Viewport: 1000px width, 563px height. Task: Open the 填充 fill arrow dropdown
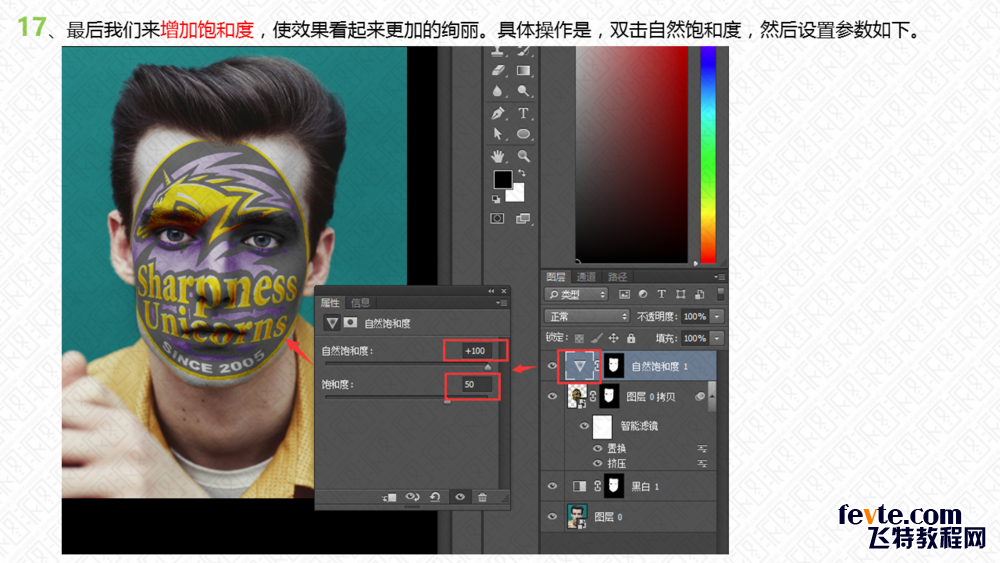(717, 338)
